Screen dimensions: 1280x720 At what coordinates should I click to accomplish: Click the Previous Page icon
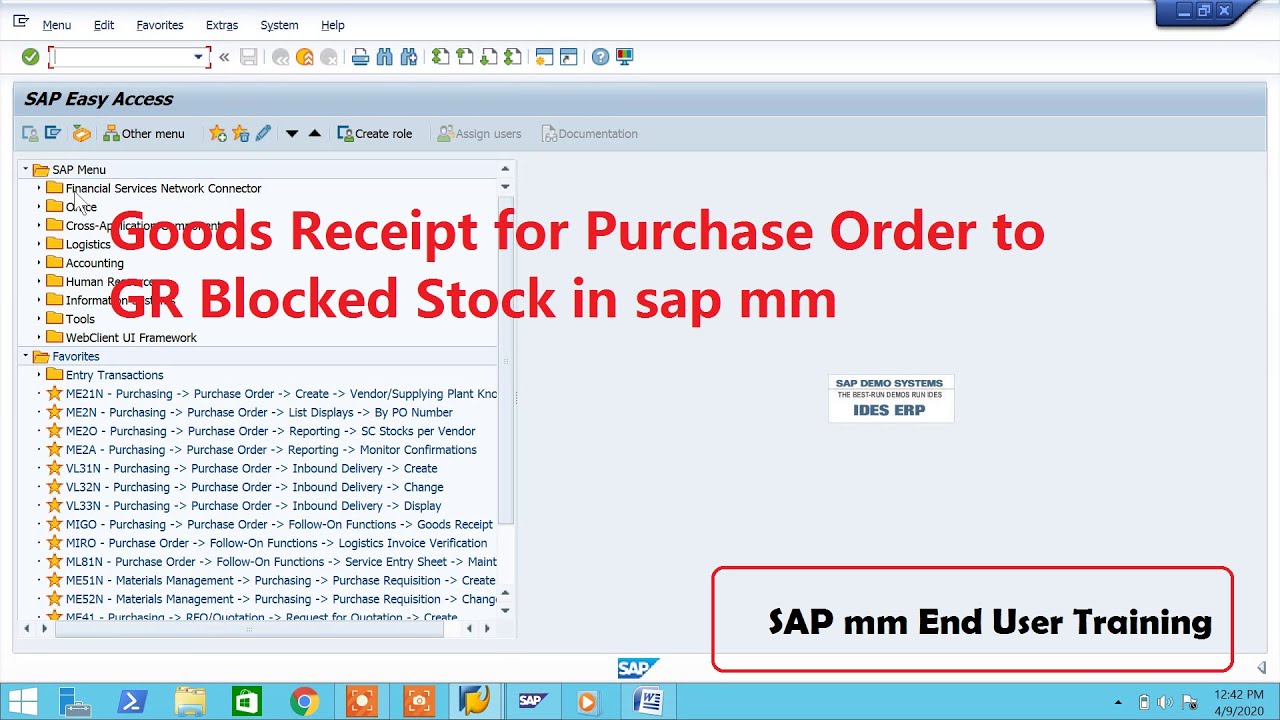[x=464, y=57]
